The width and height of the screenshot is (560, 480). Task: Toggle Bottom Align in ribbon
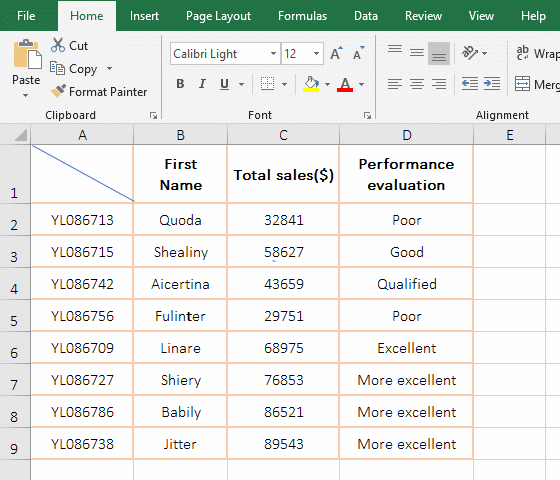point(439,54)
